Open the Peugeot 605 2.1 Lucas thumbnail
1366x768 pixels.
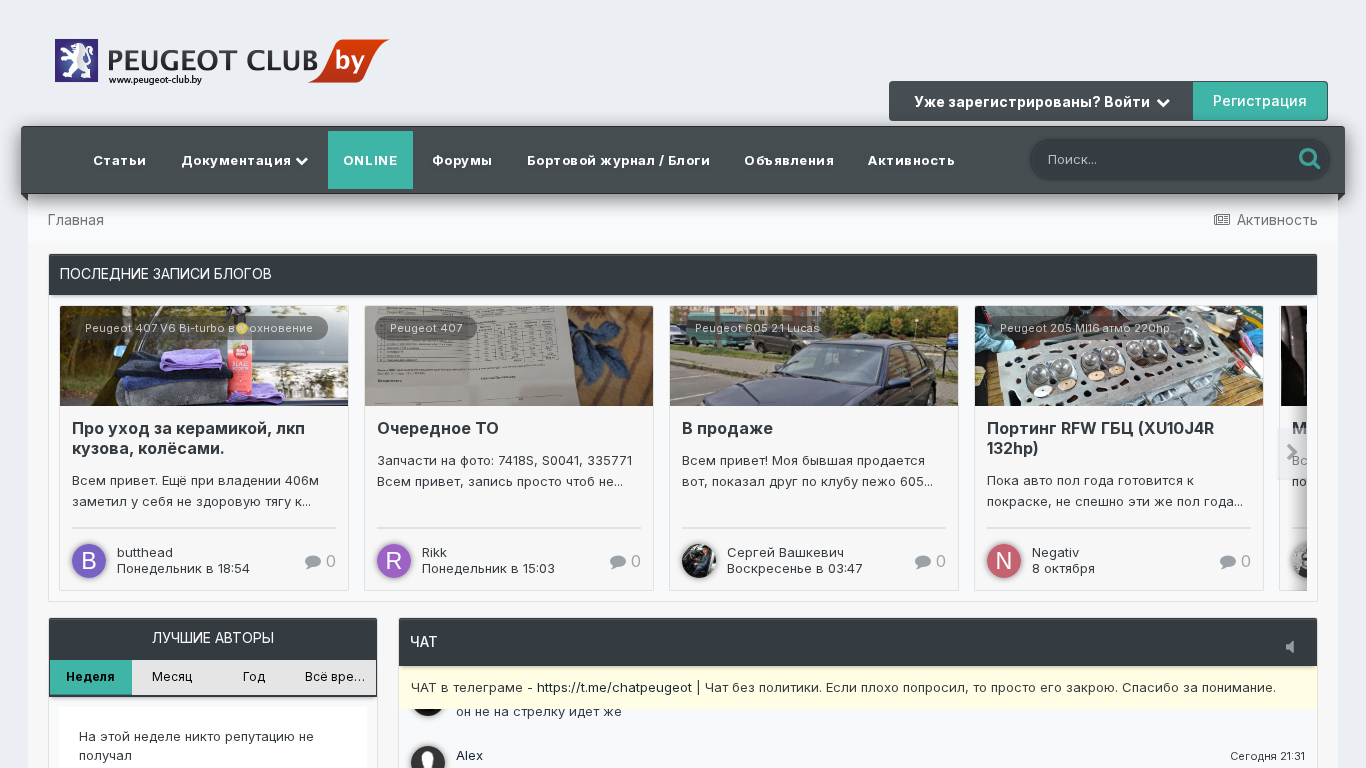click(x=814, y=356)
